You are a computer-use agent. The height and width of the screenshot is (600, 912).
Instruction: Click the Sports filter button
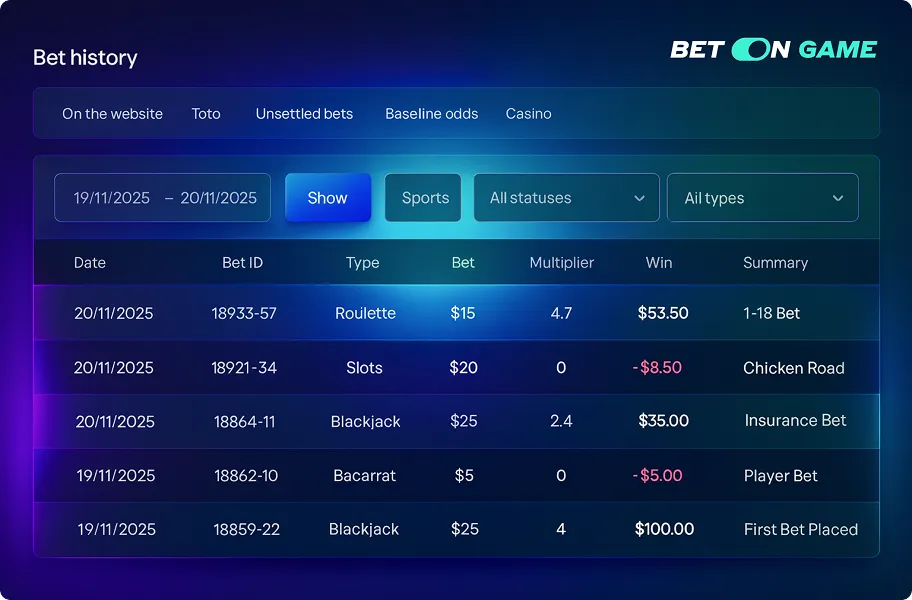(x=425, y=198)
